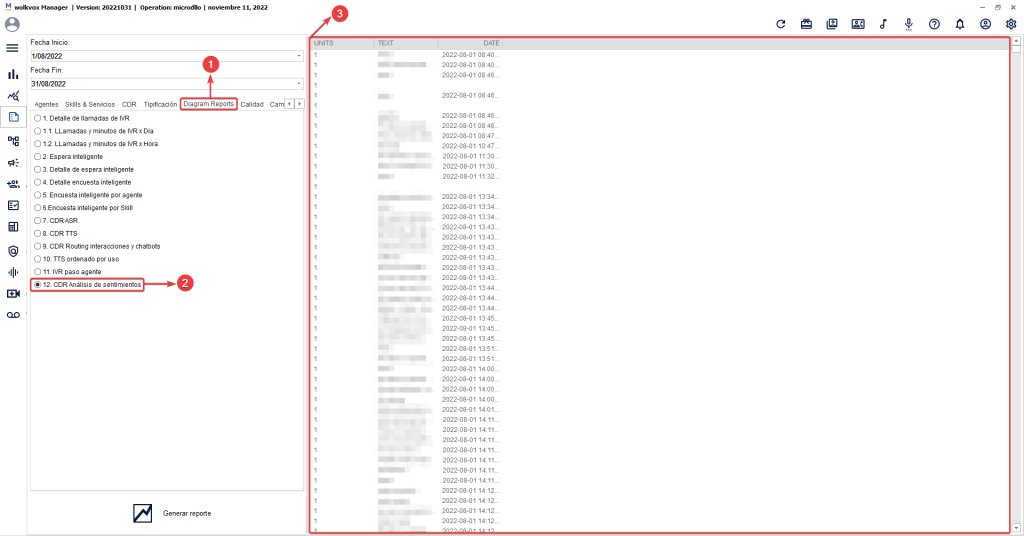Select 1.1. LLamadas y minutos de IVR x Dia
Image resolution: width=1024 pixels, height=536 pixels.
[93, 131]
